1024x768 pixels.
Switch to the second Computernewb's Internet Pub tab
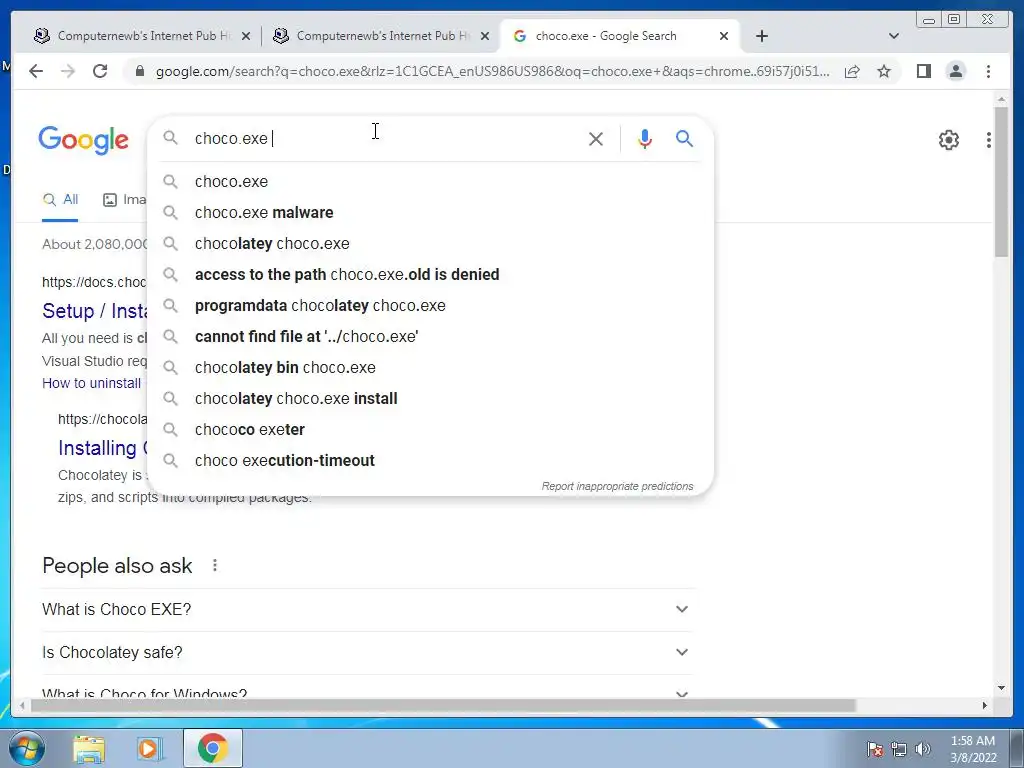pos(380,36)
